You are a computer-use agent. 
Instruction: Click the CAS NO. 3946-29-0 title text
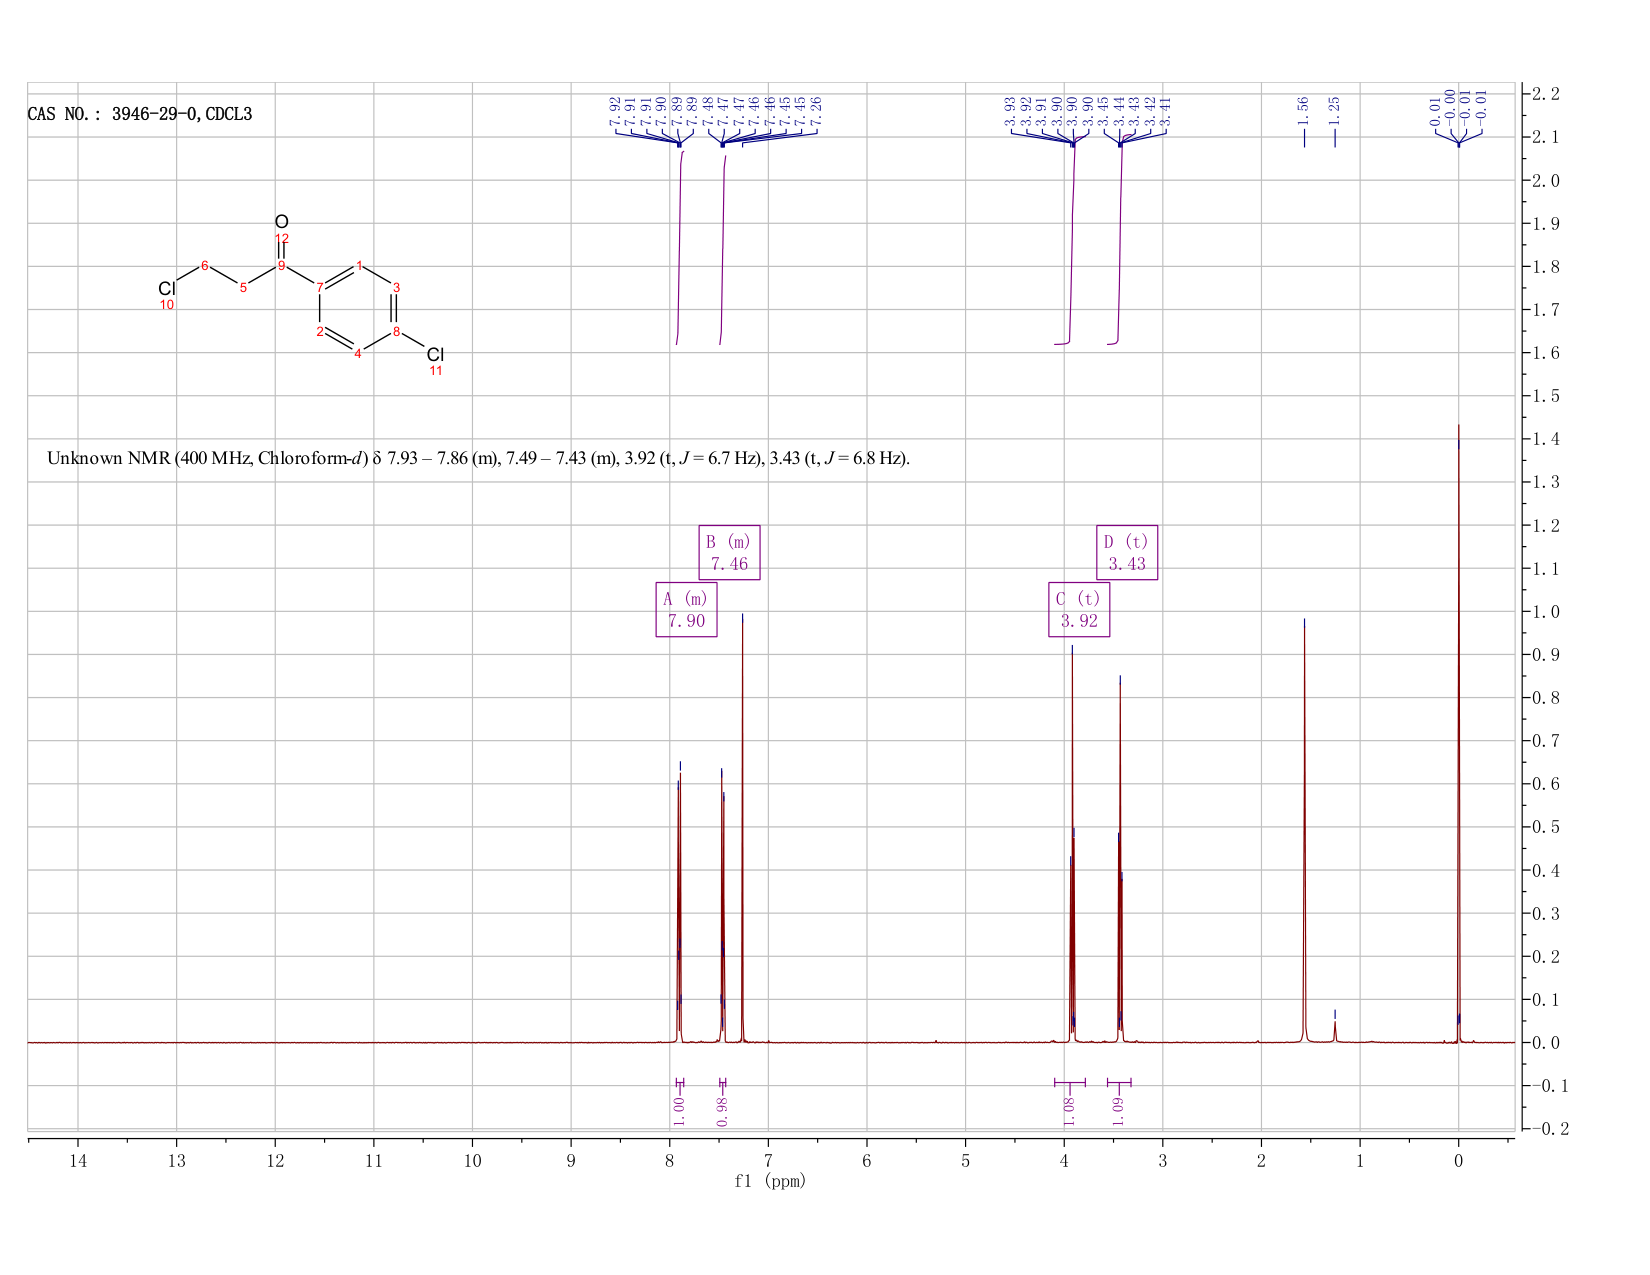tap(140, 114)
